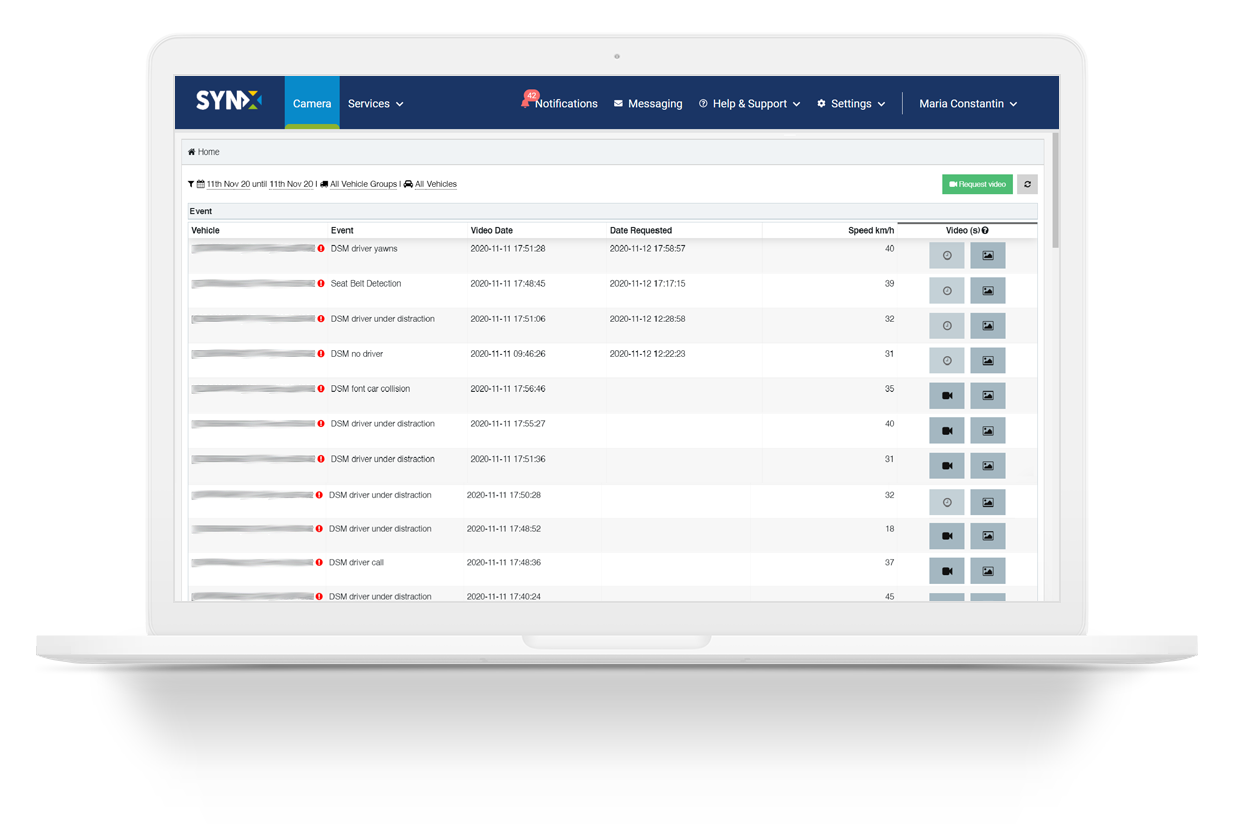Click red alert icon beside DSM driver call
The image size is (1241, 830).
[x=319, y=563]
